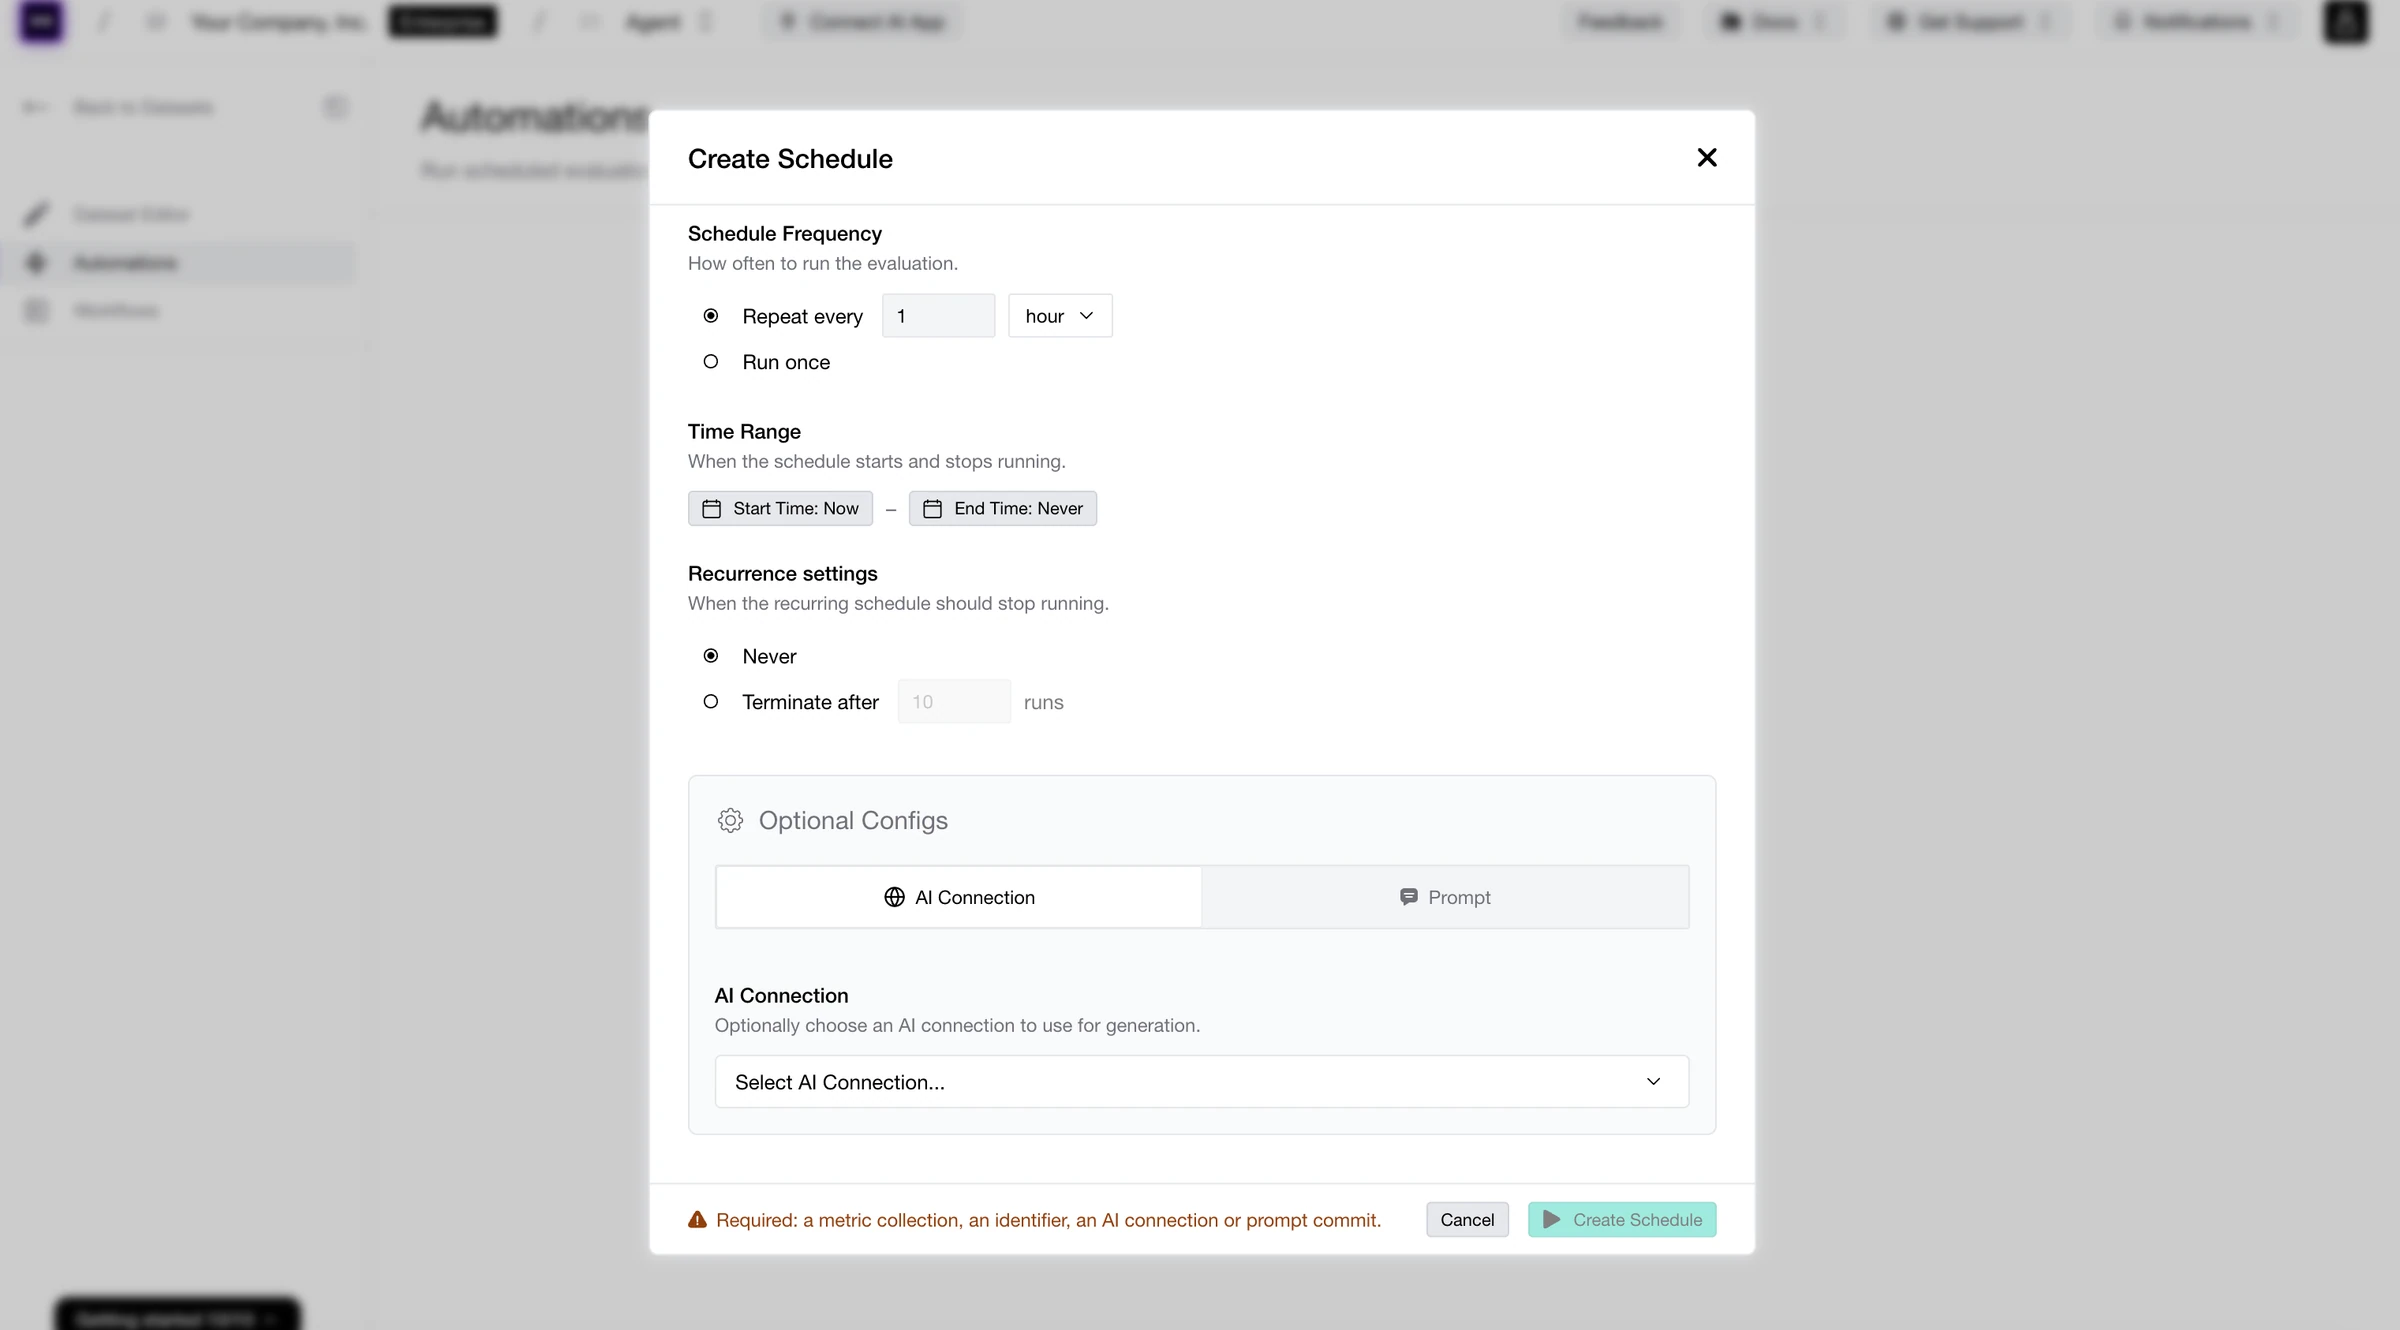The width and height of the screenshot is (2400, 1330).
Task: Click the warning triangle icon
Action: (x=697, y=1220)
